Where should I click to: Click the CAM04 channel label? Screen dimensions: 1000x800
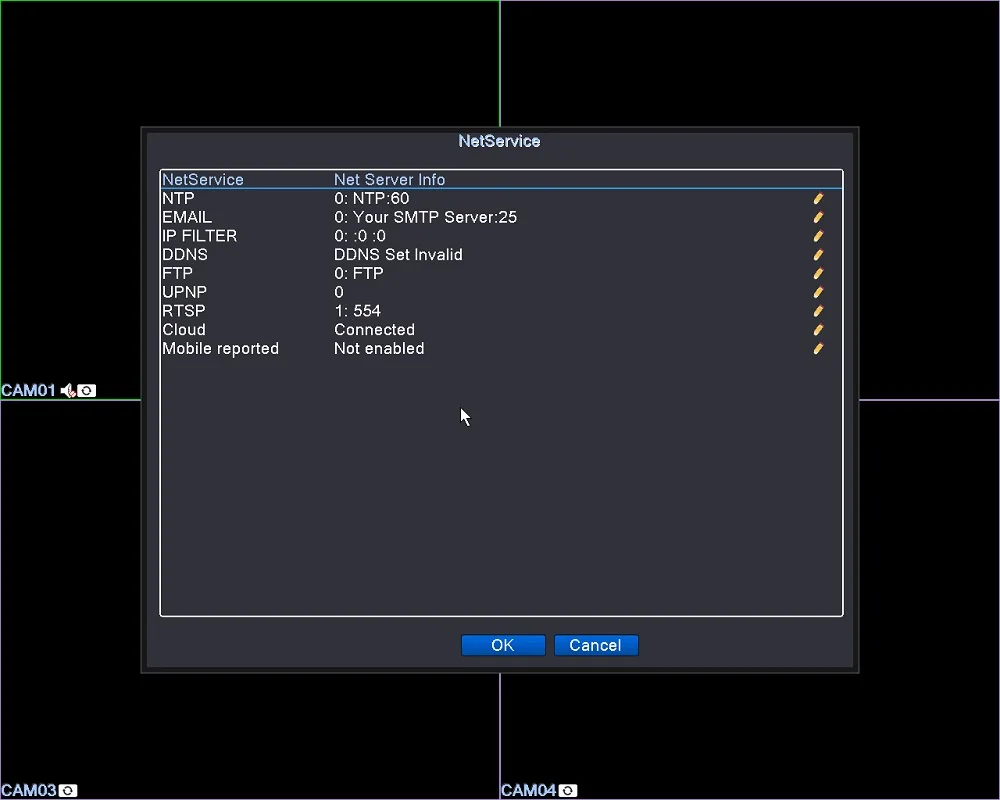pos(529,790)
